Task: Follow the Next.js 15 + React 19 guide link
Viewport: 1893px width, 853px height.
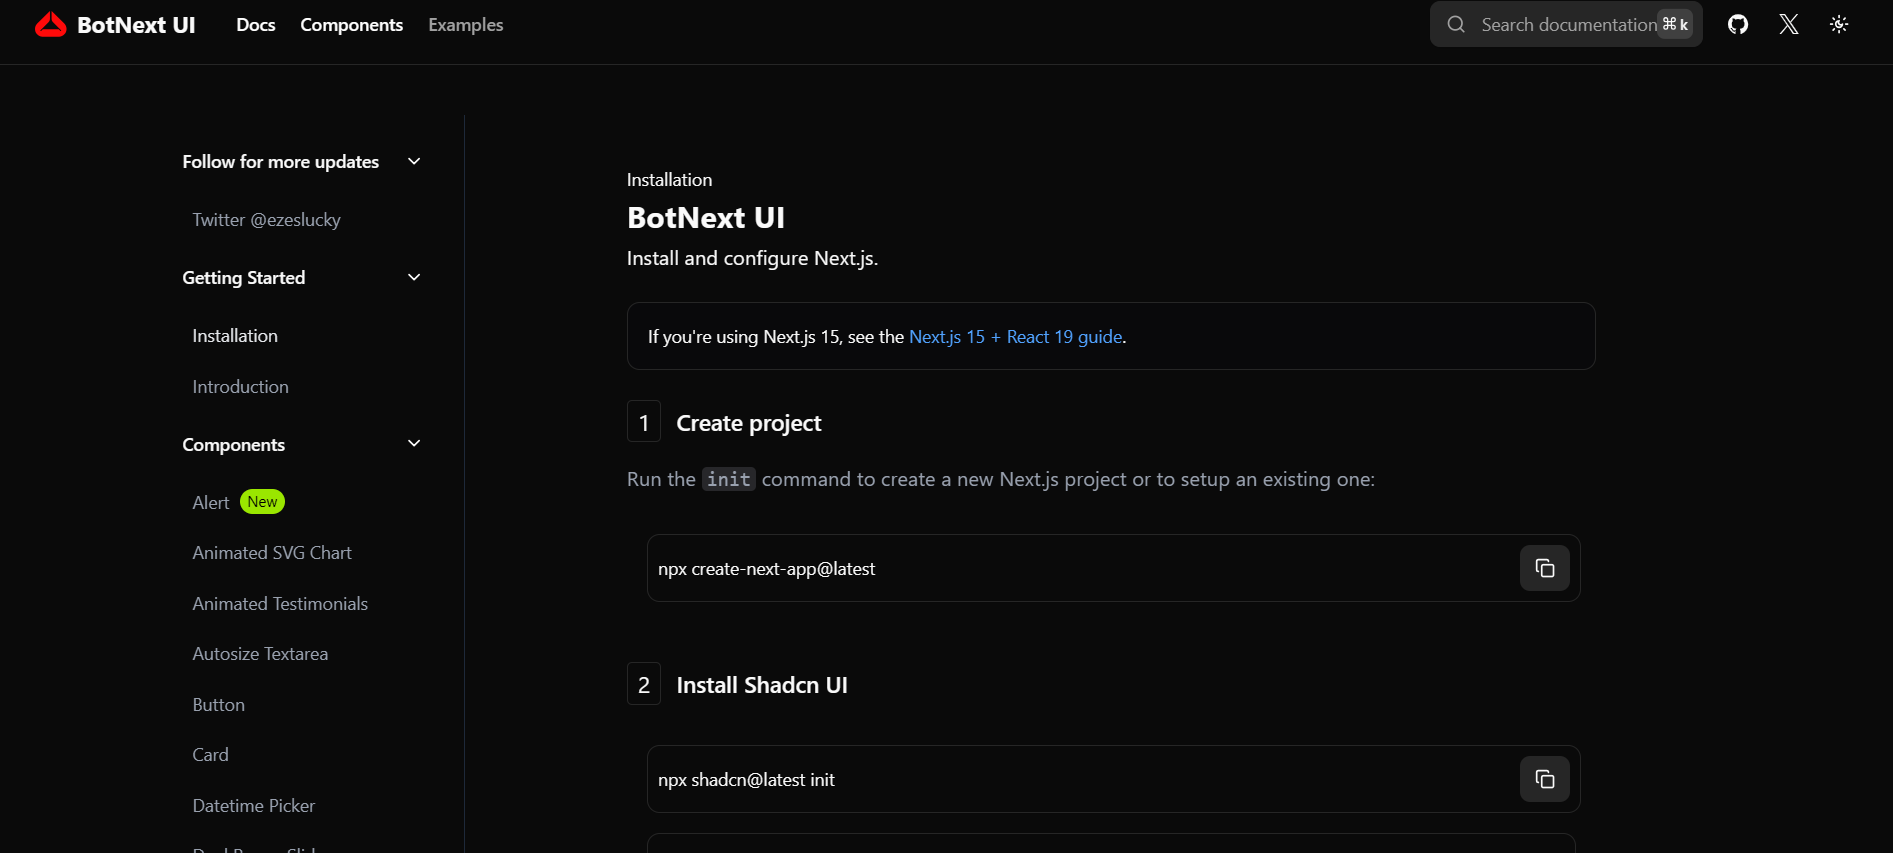Action: [x=1015, y=337]
